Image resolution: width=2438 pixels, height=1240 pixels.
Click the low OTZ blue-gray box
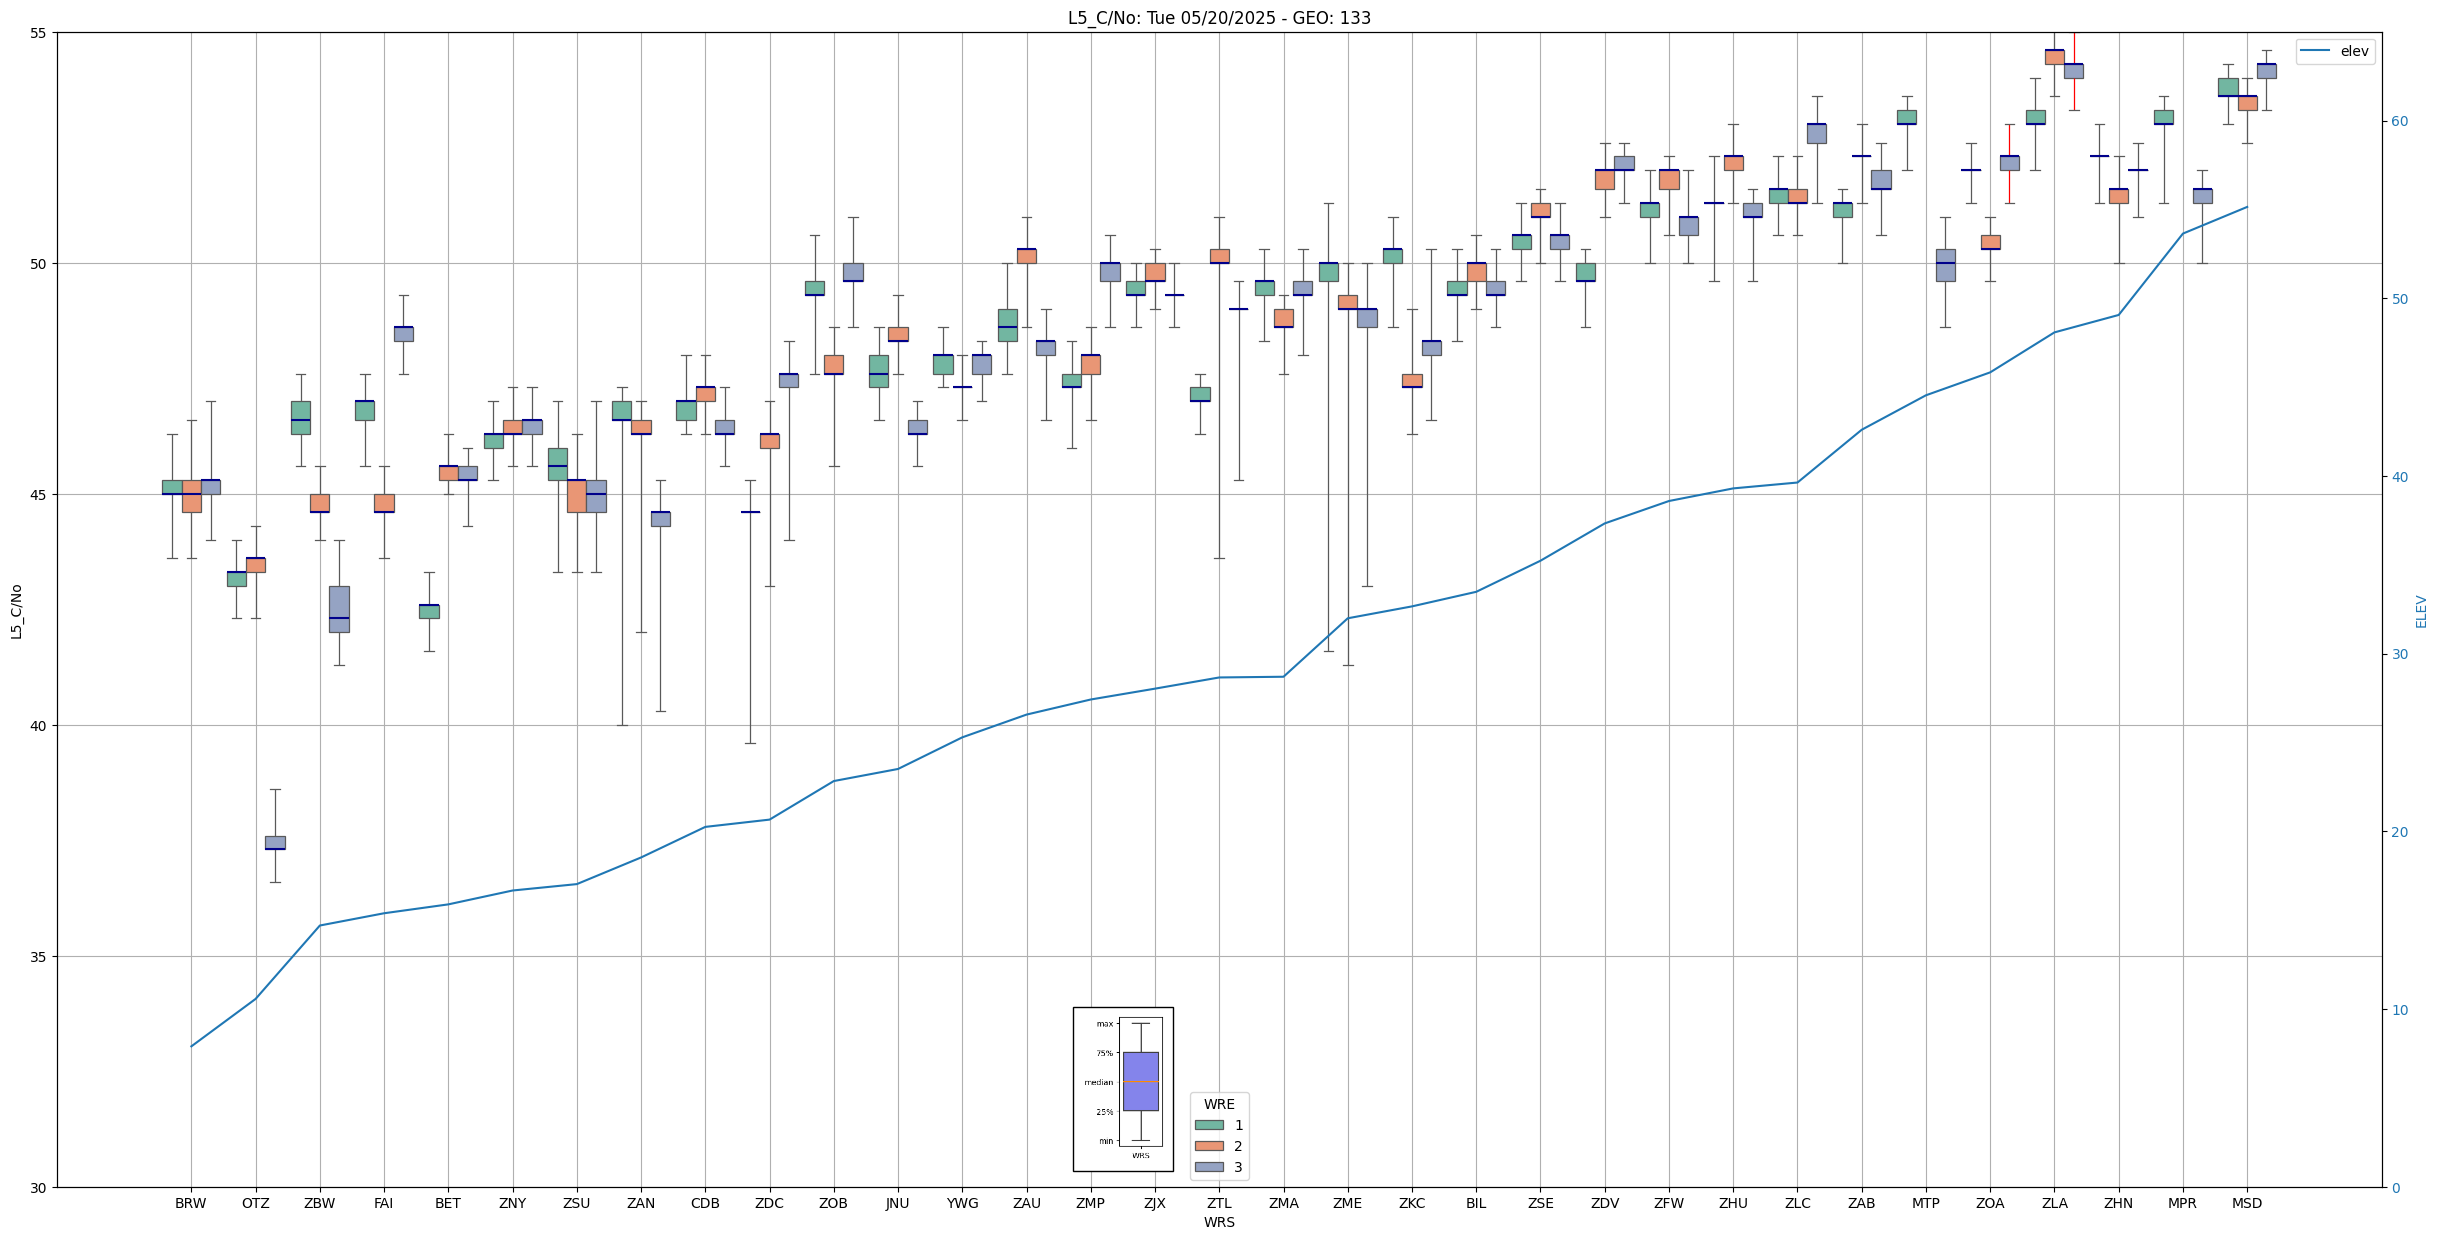click(275, 842)
